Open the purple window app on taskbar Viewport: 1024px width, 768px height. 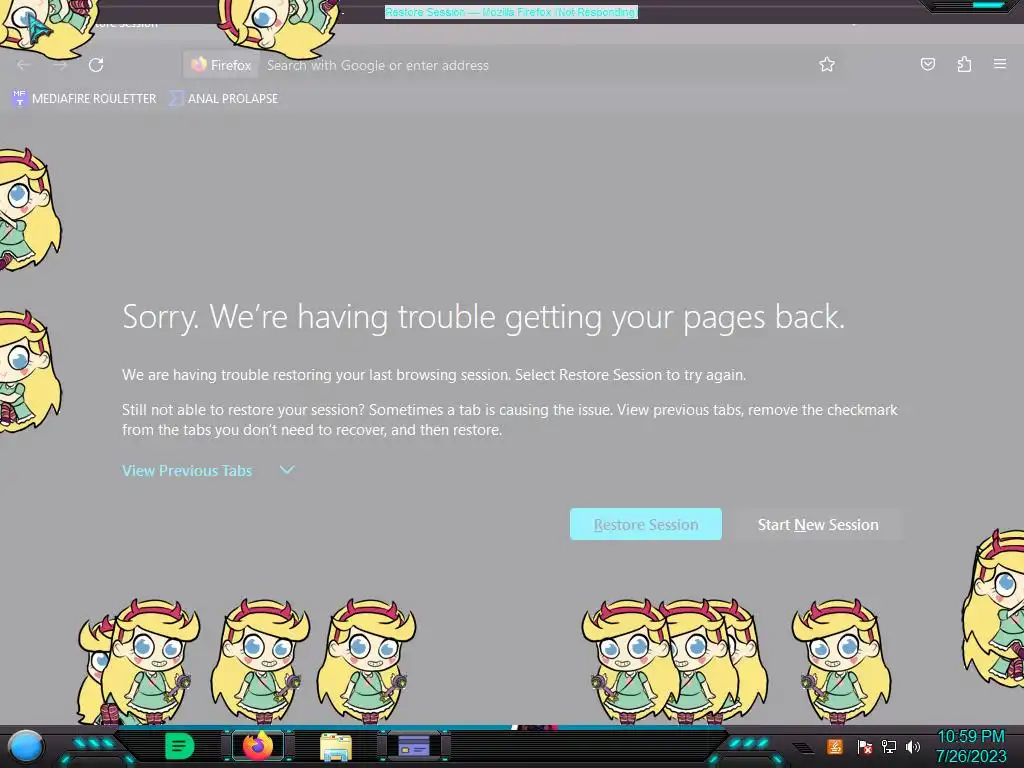point(413,746)
